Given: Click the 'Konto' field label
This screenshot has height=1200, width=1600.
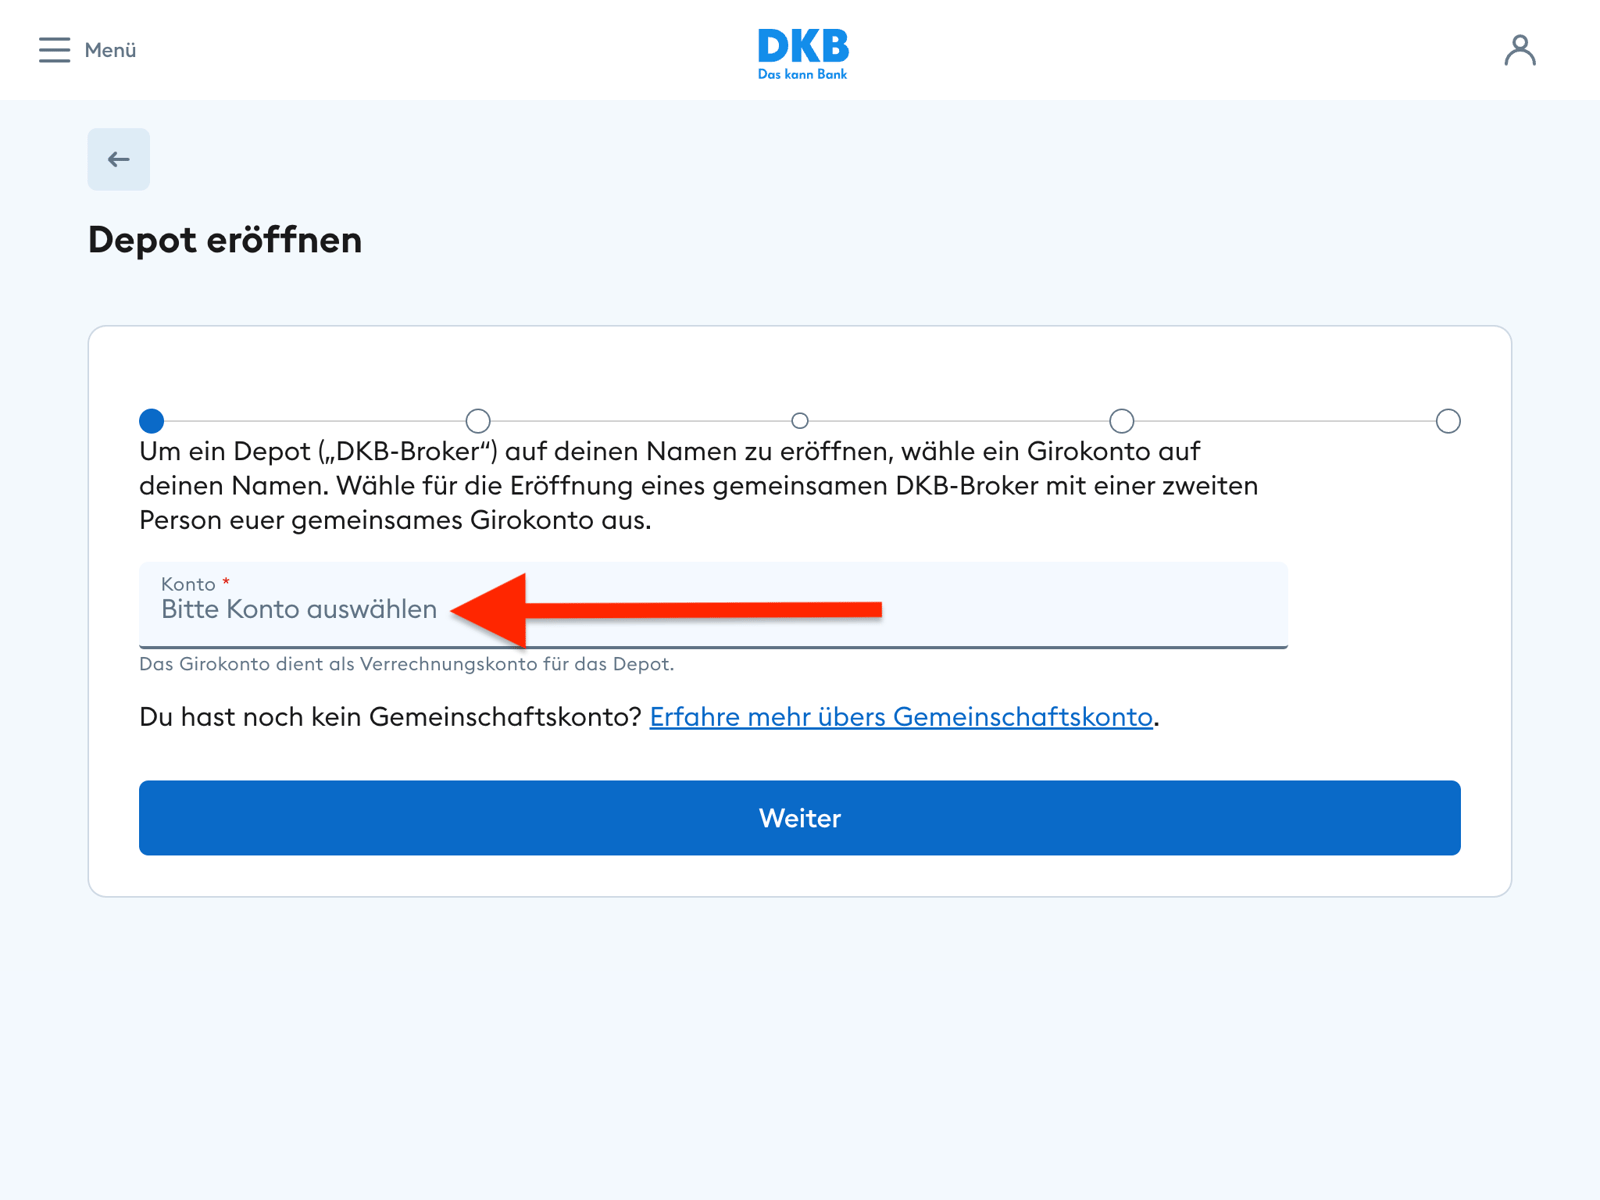Looking at the screenshot, I should (x=189, y=584).
